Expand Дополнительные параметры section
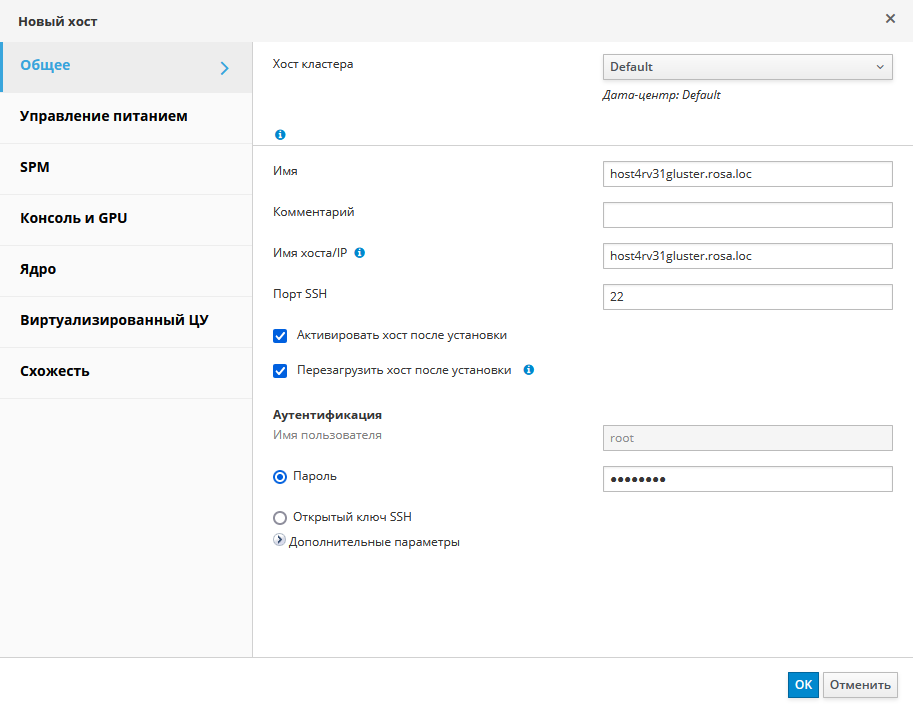This screenshot has width=913, height=715. pos(280,541)
